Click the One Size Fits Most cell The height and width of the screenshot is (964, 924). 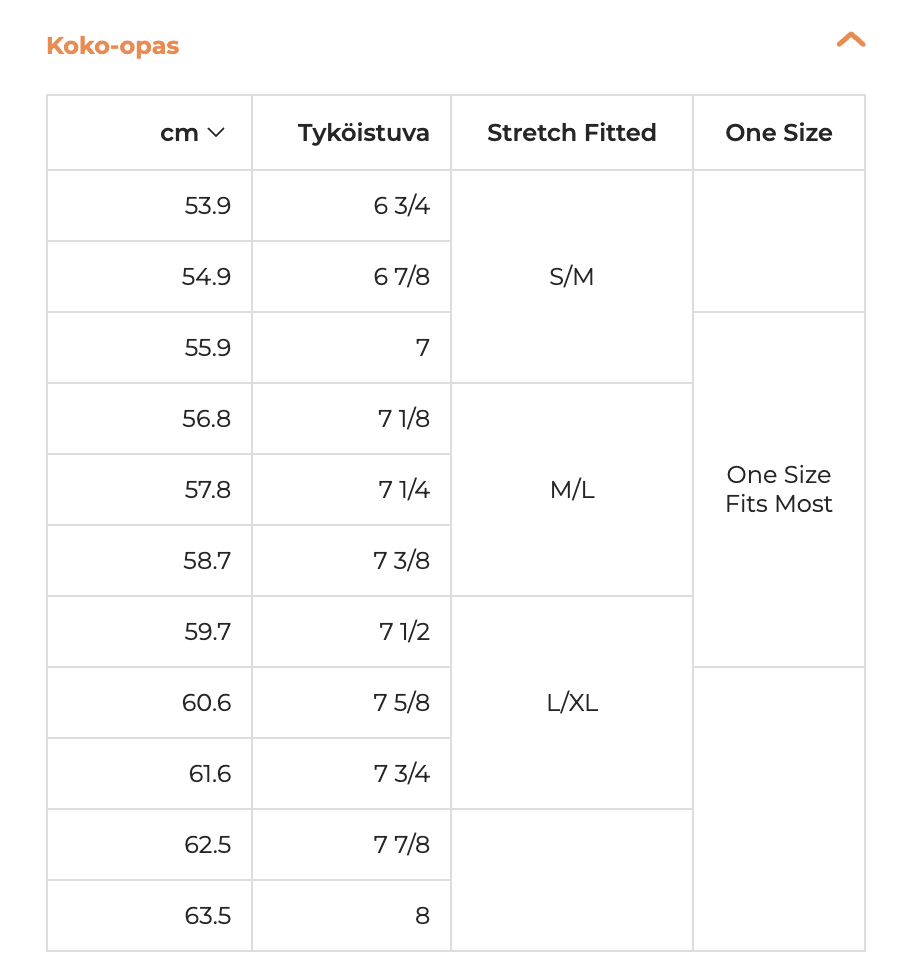coord(779,489)
